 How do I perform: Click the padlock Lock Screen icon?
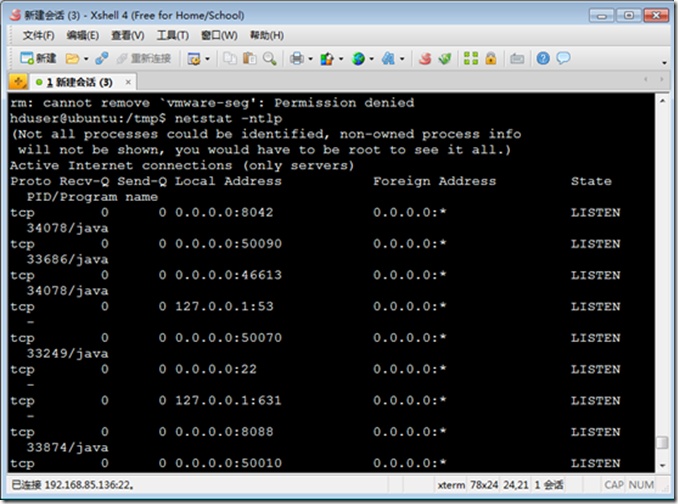[491, 58]
